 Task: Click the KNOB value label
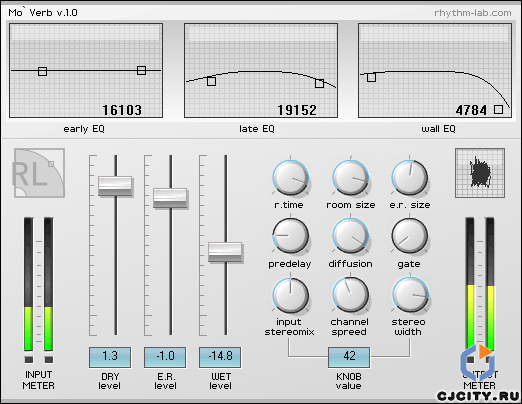[x=349, y=381]
